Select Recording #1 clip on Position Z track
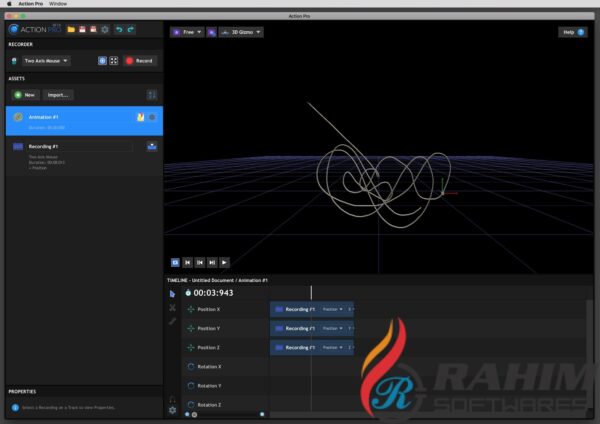Screen dimensions: 600x424 312,347
